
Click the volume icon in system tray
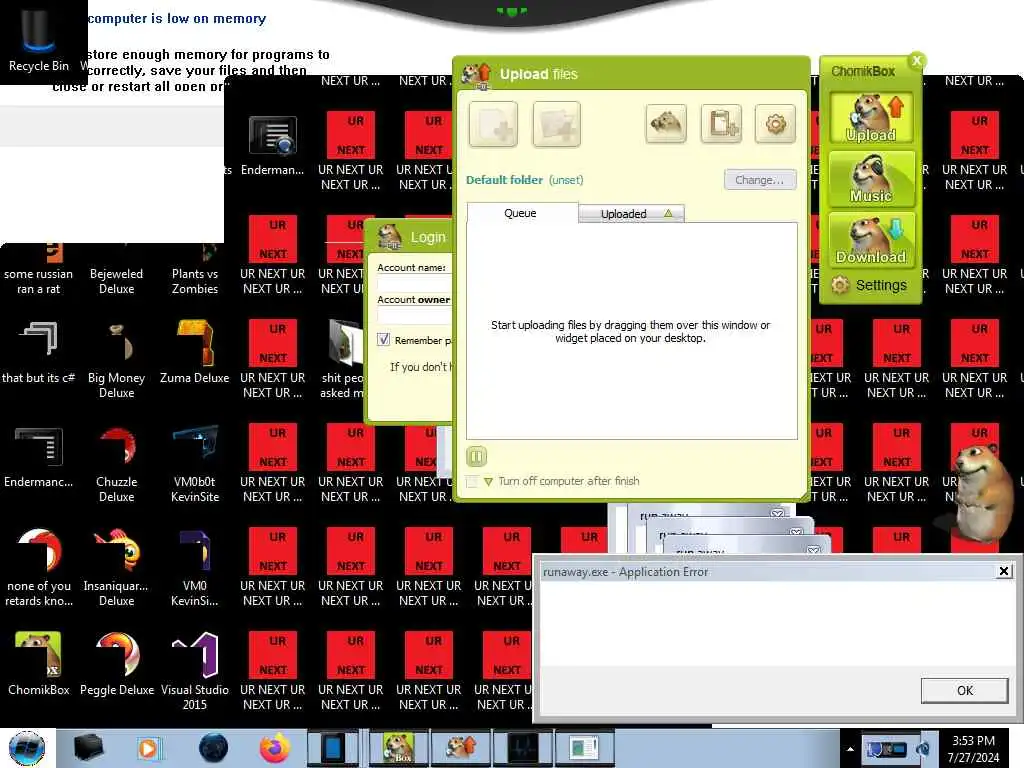923,749
